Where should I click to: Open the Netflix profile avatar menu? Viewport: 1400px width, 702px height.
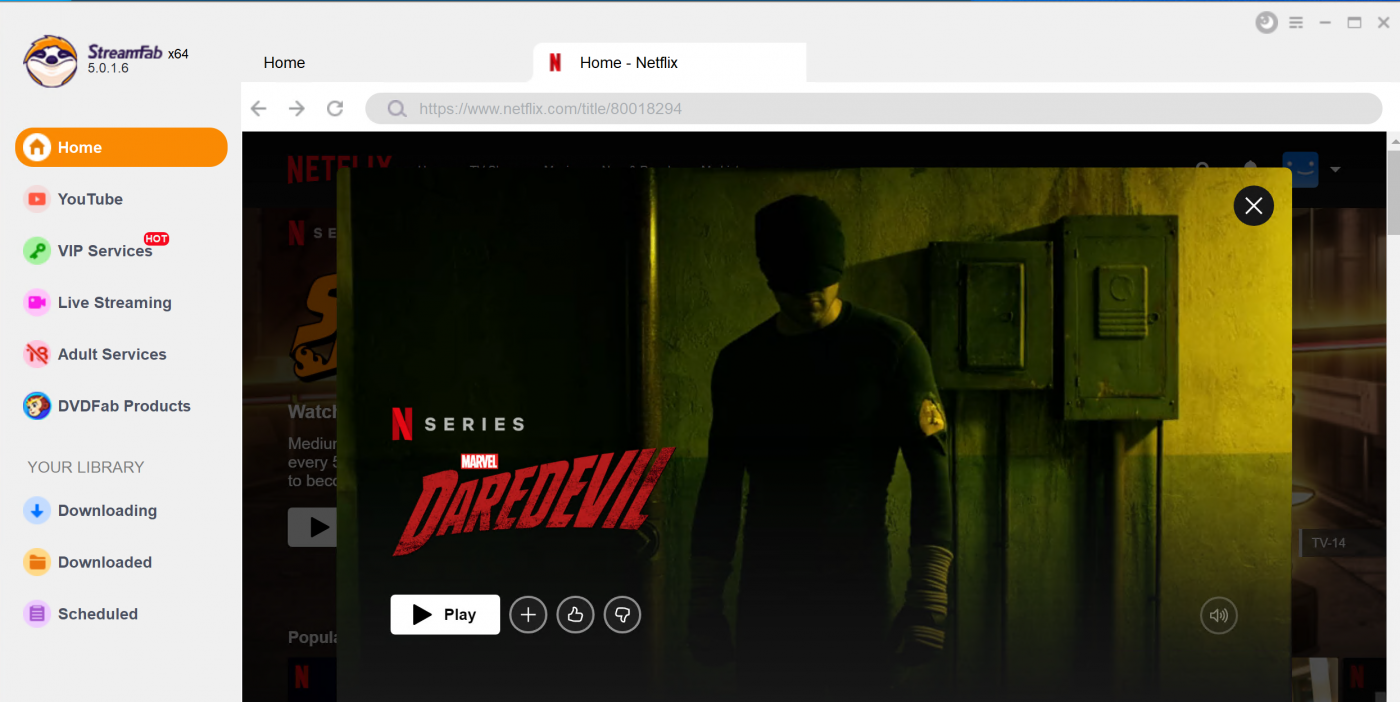(1300, 169)
